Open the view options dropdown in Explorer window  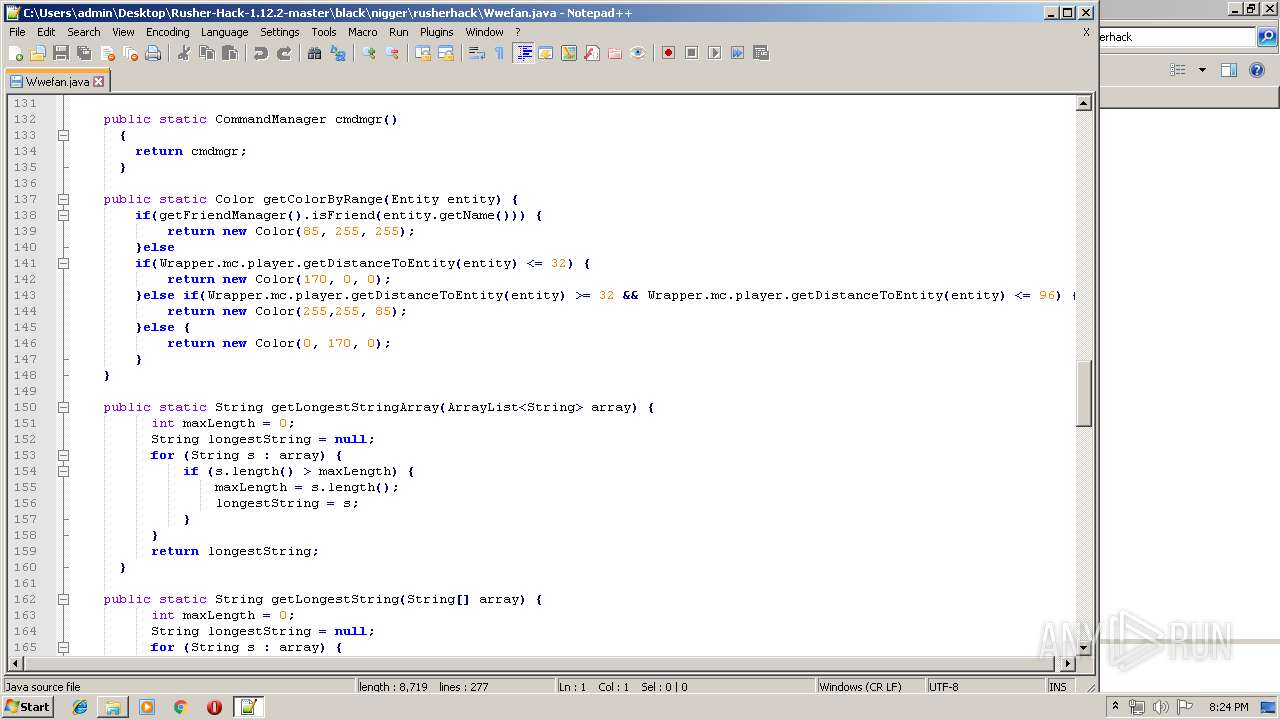pyautogui.click(x=1202, y=70)
